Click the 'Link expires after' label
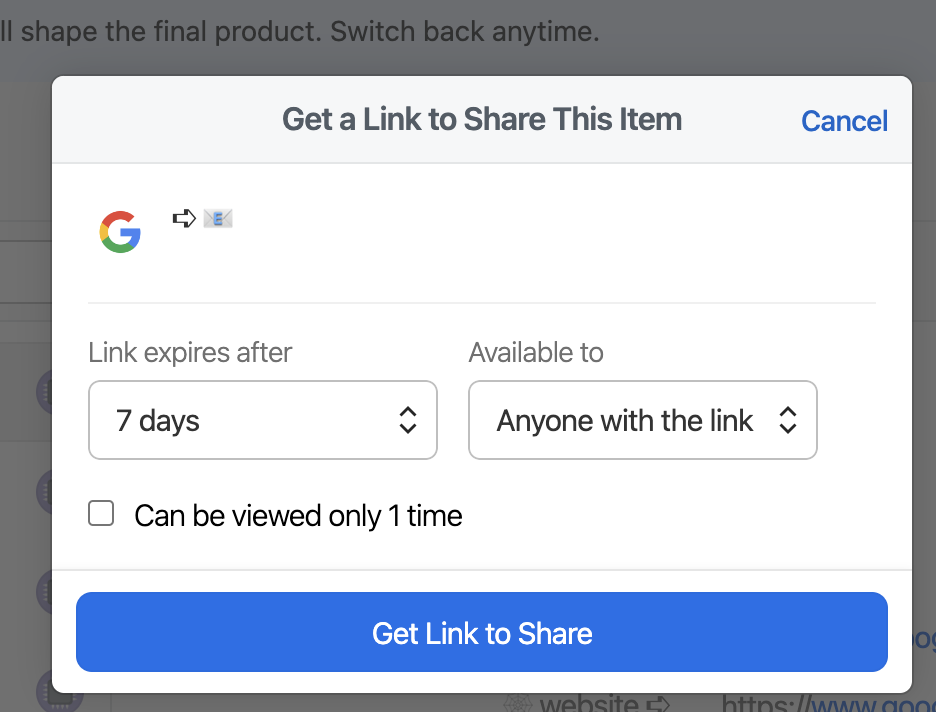This screenshot has width=936, height=712. pos(190,353)
